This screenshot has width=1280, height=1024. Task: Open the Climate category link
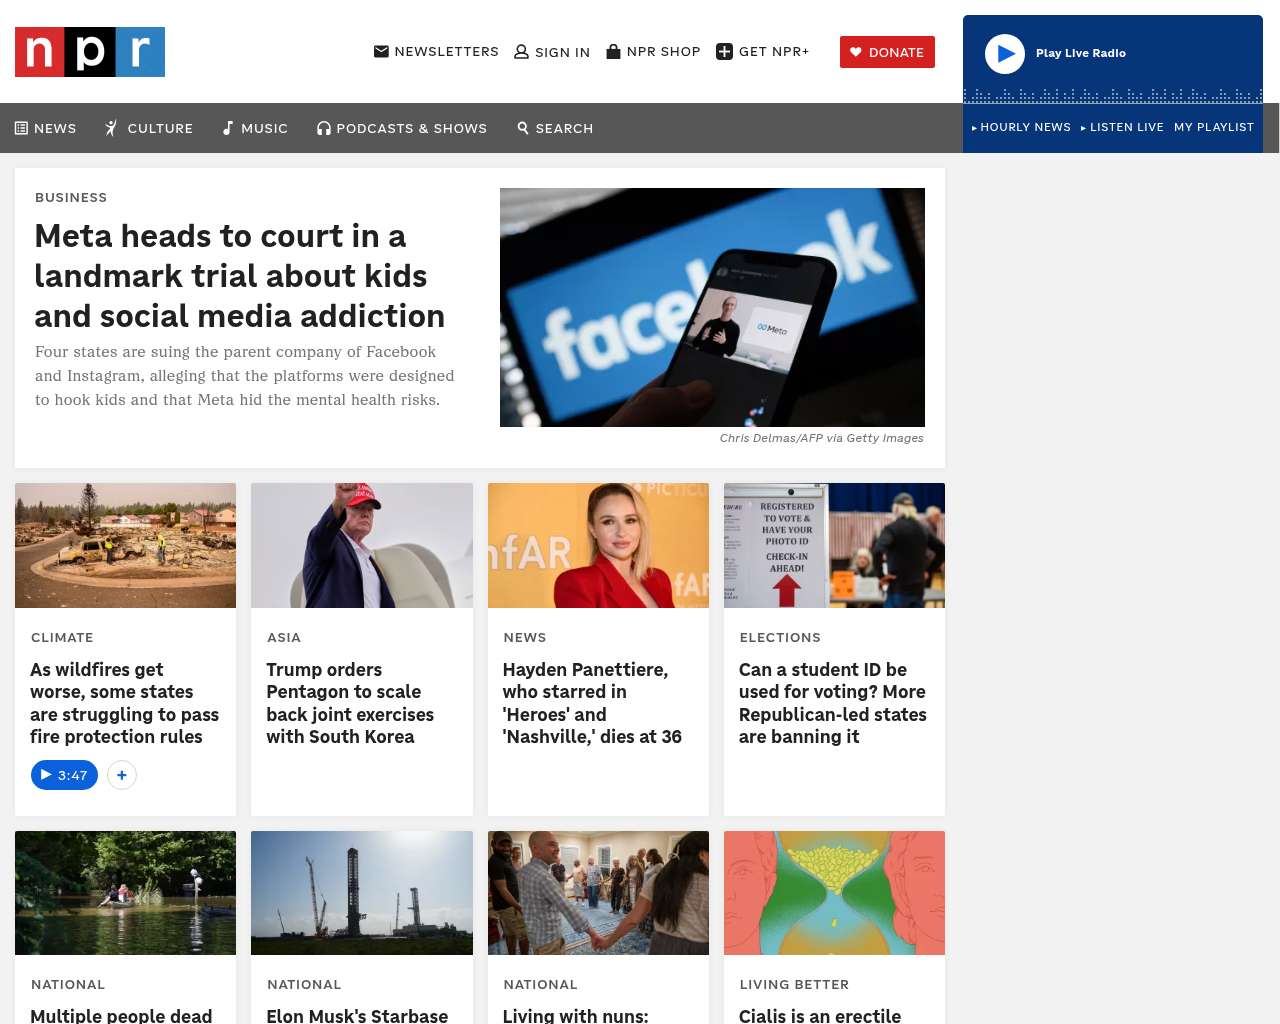(x=62, y=638)
